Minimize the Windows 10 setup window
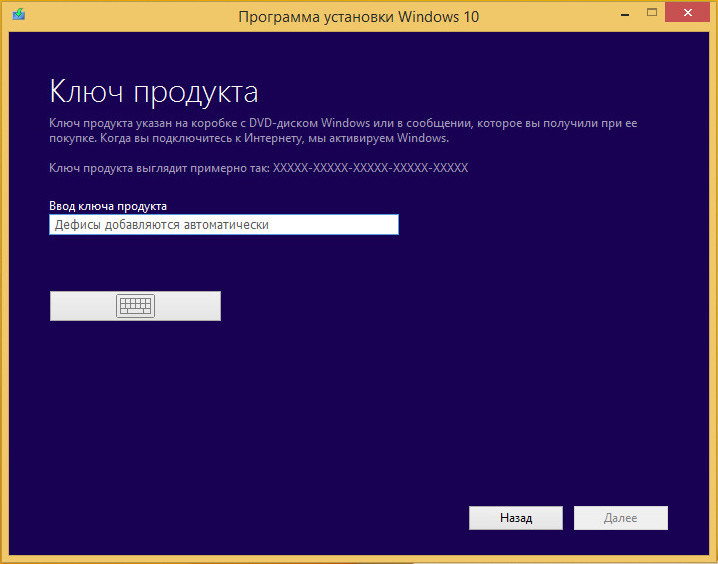 (625, 14)
